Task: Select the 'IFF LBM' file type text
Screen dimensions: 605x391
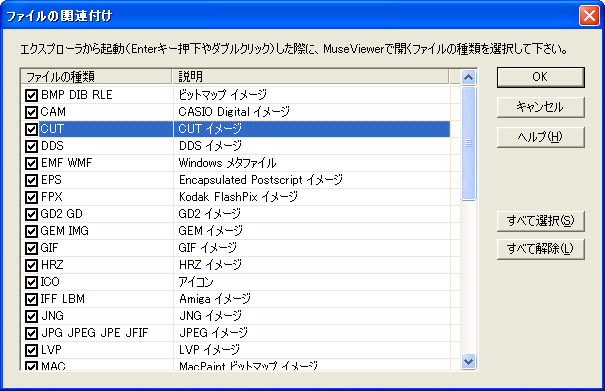Action: click(63, 299)
